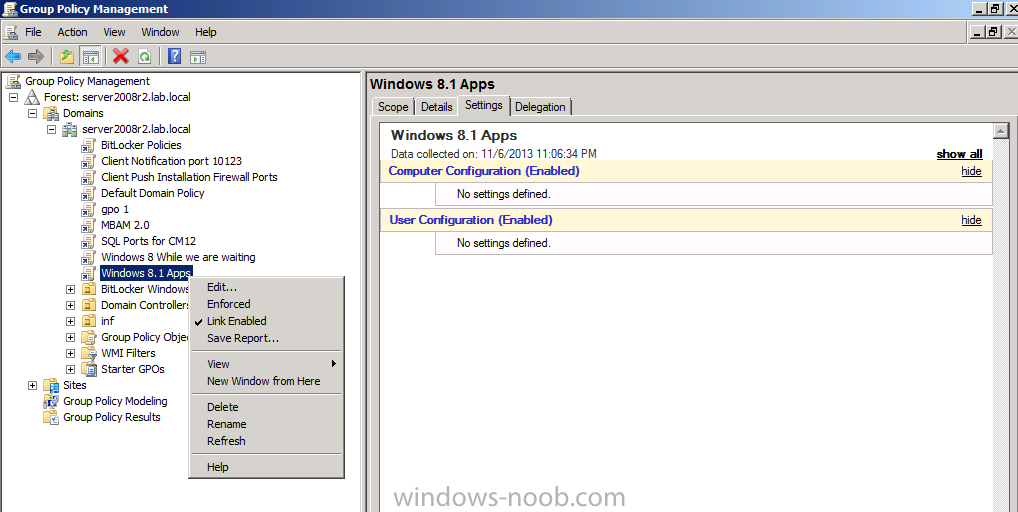
Task: Click the Sites folder icon
Action: pyautogui.click(x=51, y=385)
